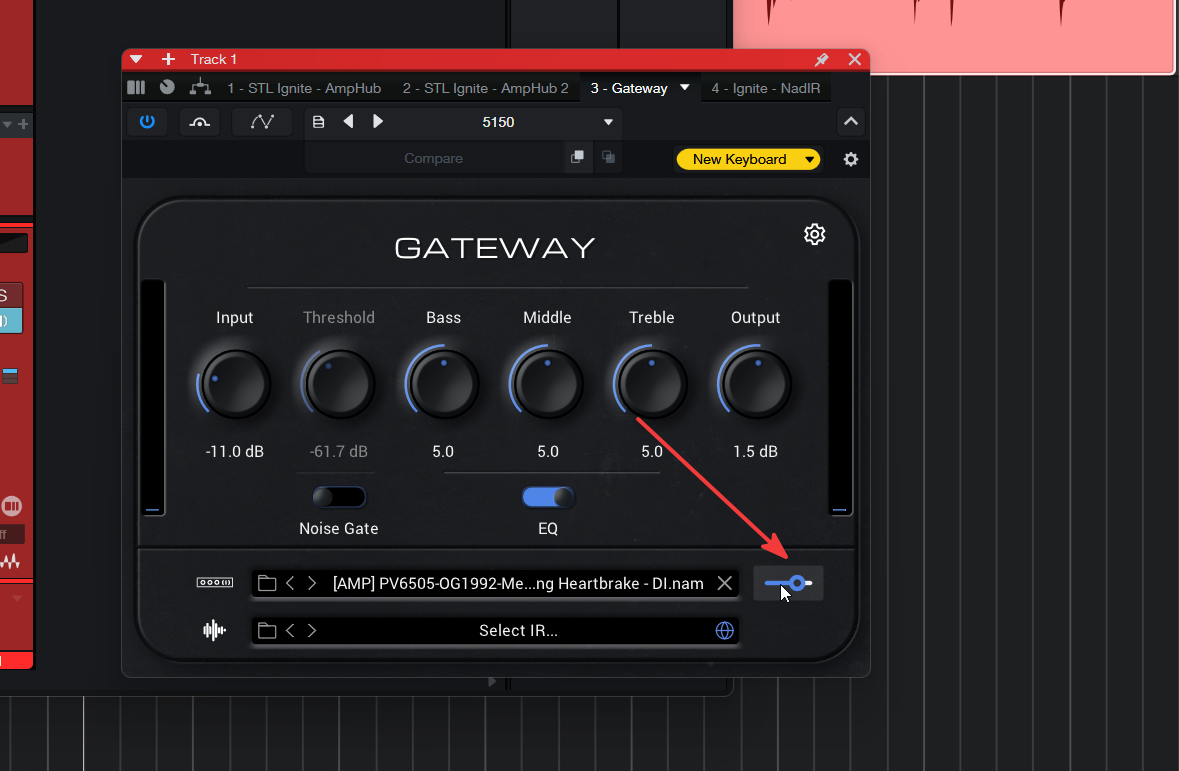Open the routing view icon
Image resolution: width=1179 pixels, height=771 pixels.
[x=200, y=87]
